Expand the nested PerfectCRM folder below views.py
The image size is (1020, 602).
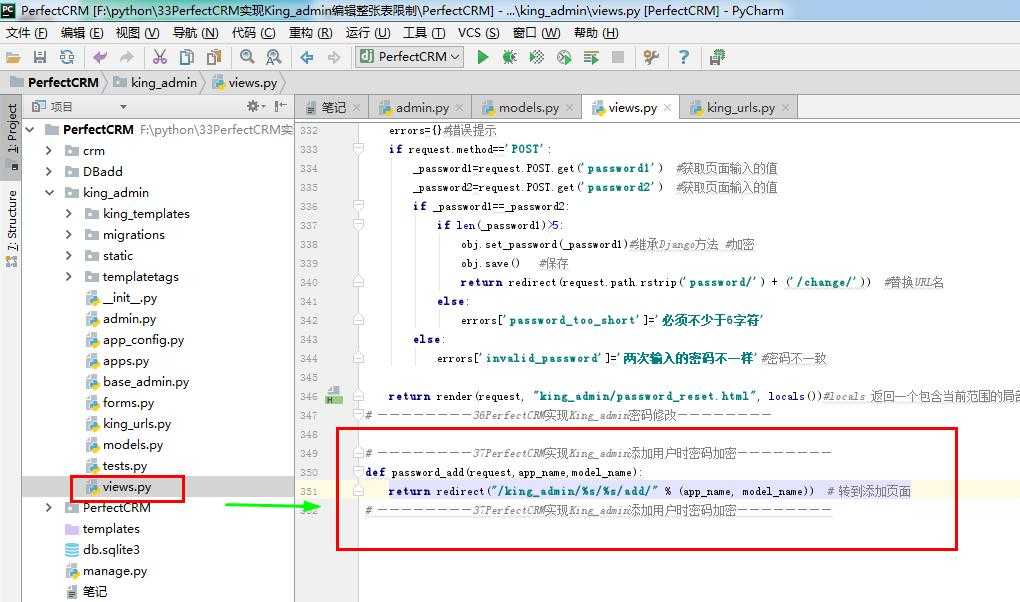tap(49, 508)
